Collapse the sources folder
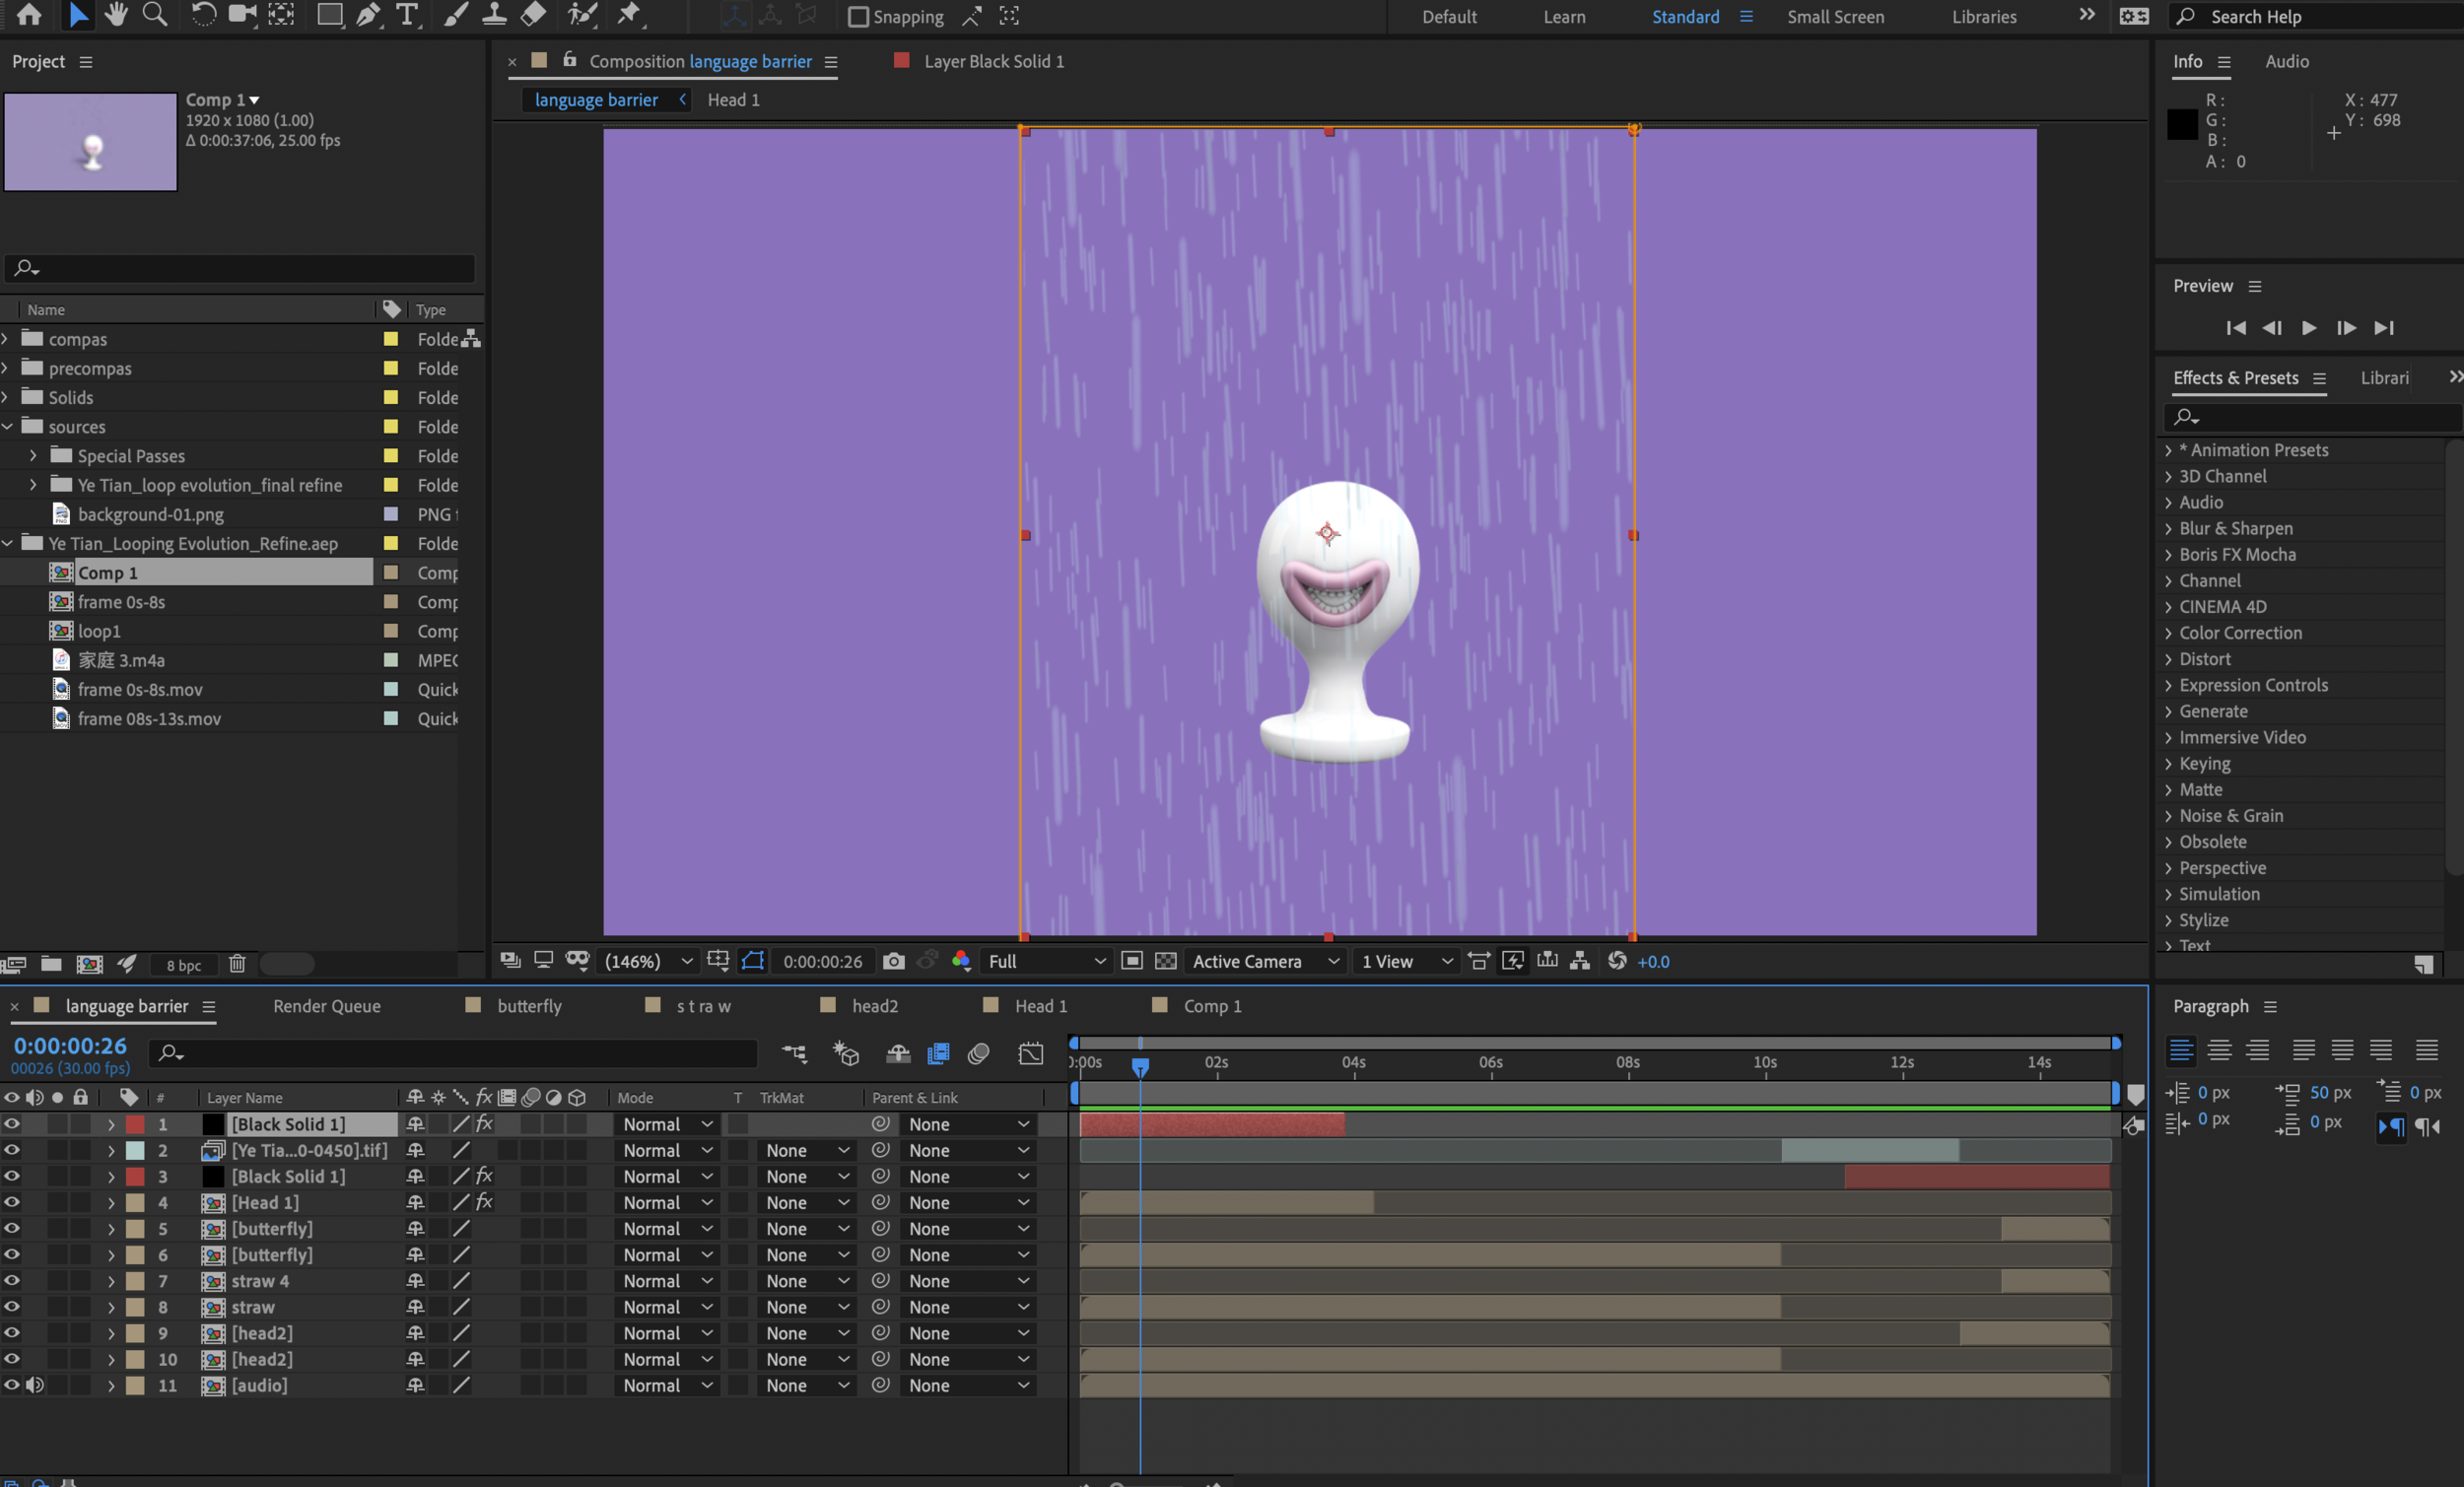 tap(7, 426)
